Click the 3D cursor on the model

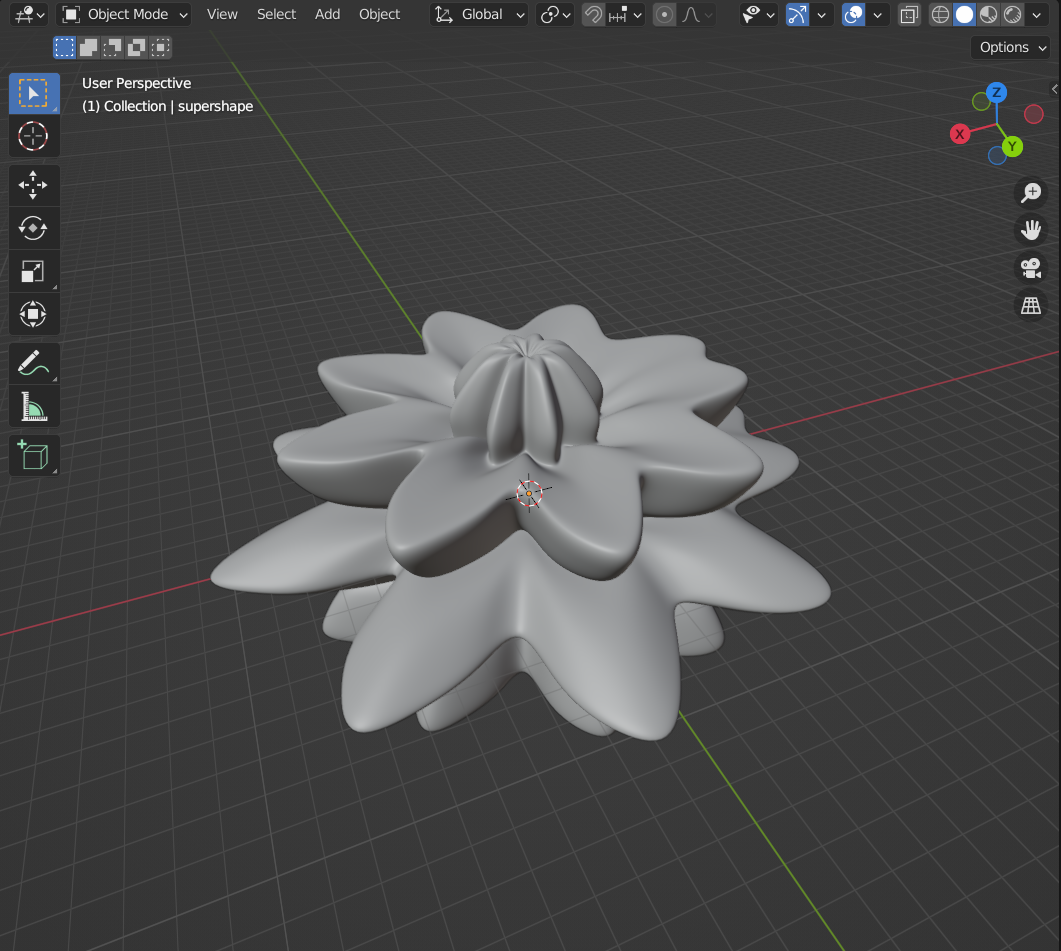(529, 493)
